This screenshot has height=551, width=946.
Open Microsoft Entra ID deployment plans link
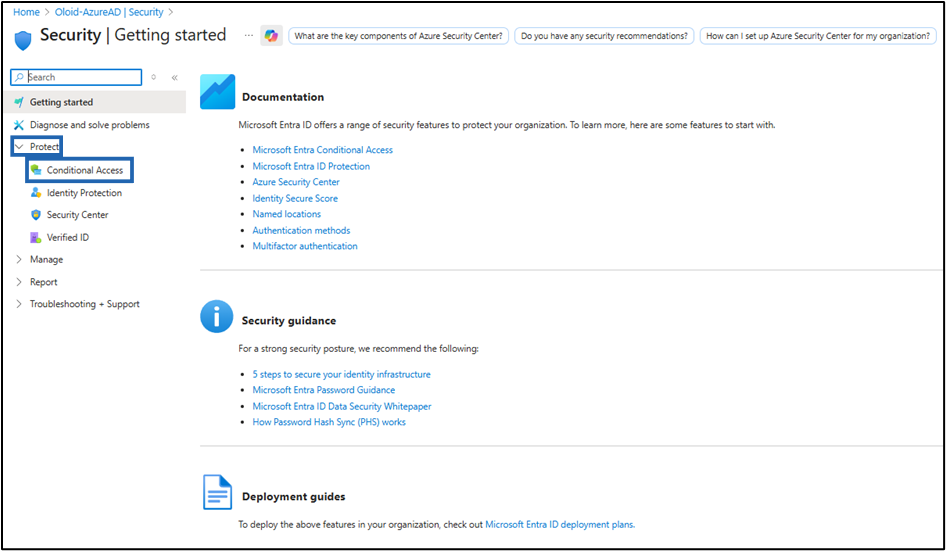point(559,524)
